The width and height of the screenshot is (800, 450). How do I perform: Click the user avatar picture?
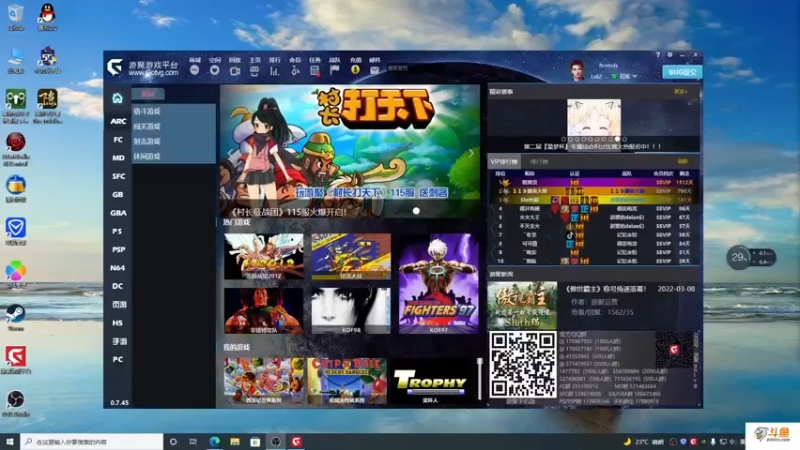[577, 70]
